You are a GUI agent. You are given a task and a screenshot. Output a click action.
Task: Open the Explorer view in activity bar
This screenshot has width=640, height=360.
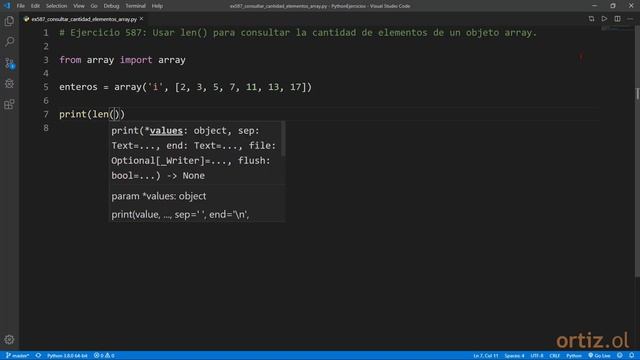click(x=9, y=21)
